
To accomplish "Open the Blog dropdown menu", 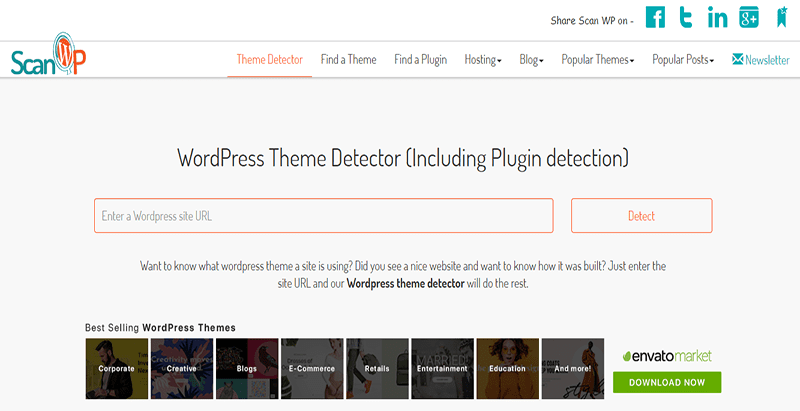I will coord(531,60).
